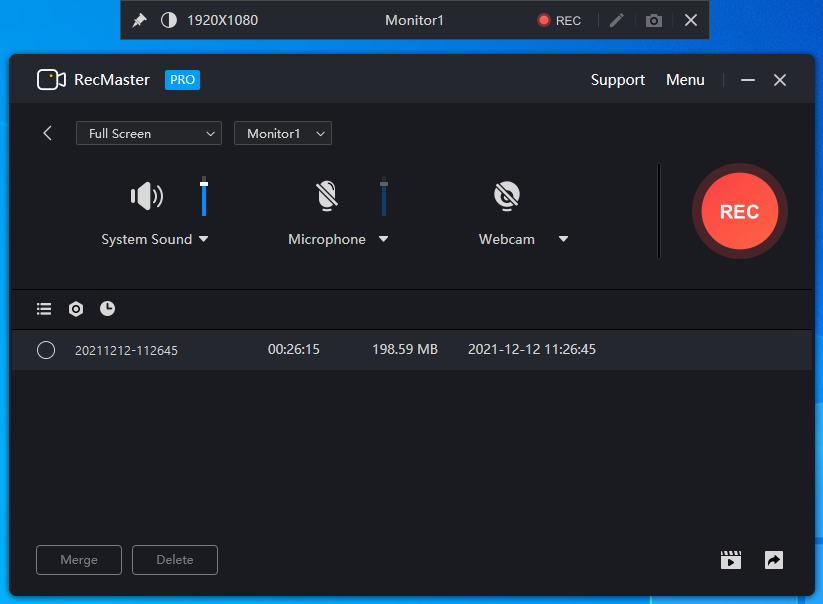
Task: Close the RecMaster window
Action: click(x=779, y=80)
